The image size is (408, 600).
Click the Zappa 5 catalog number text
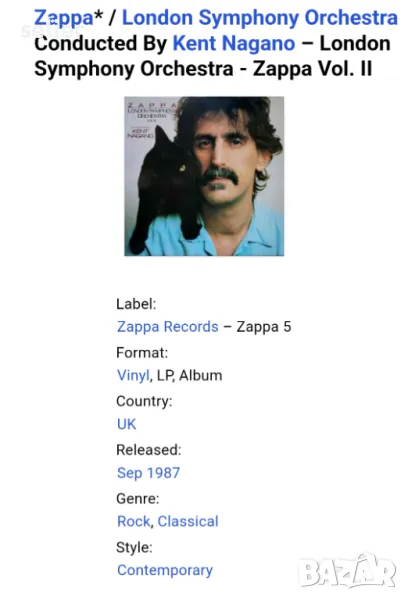(x=264, y=327)
